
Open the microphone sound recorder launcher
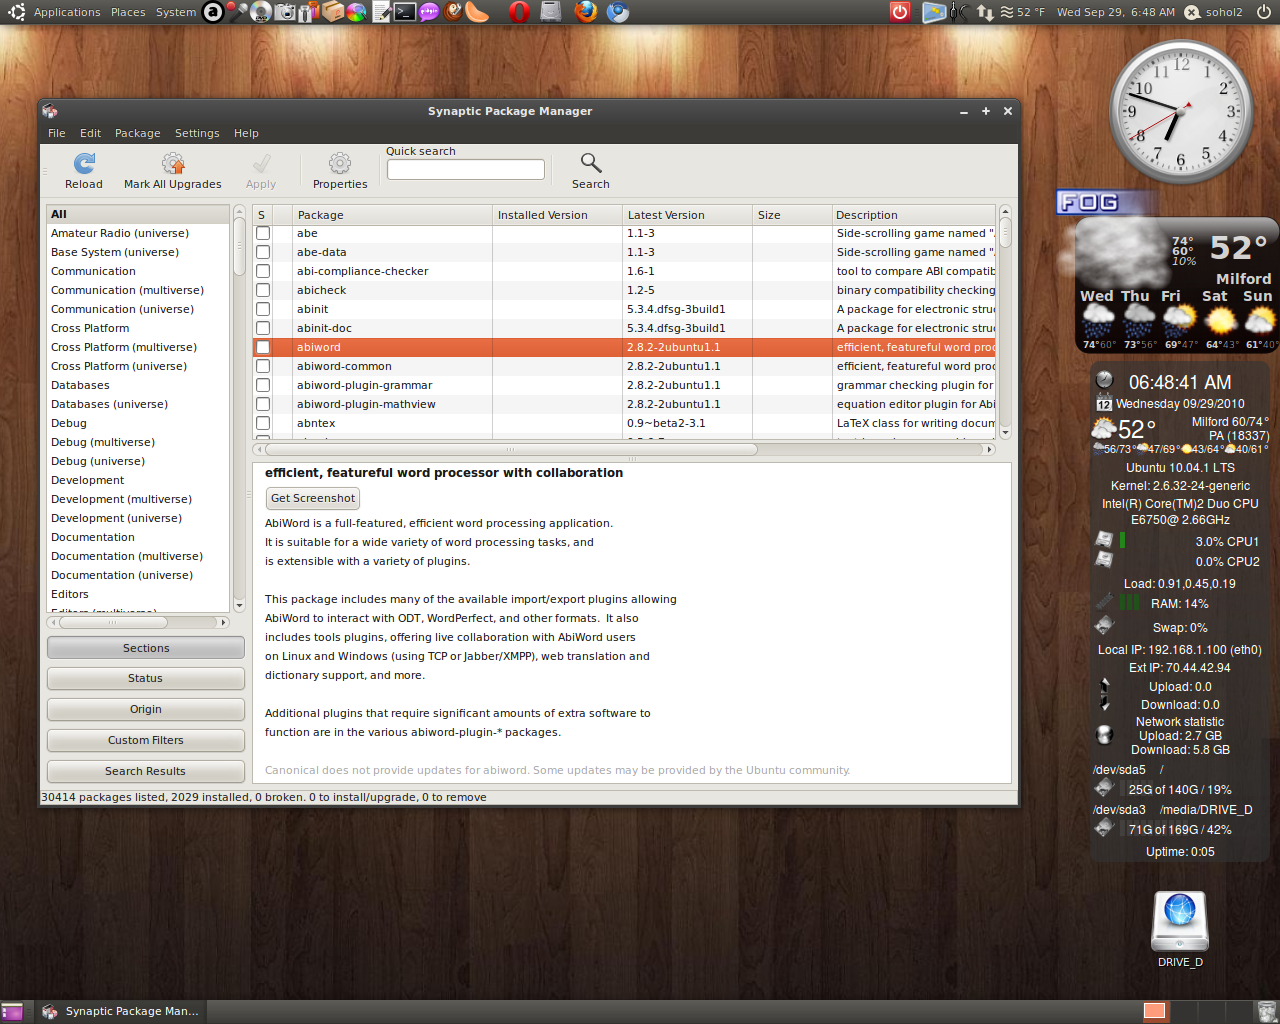pos(237,12)
